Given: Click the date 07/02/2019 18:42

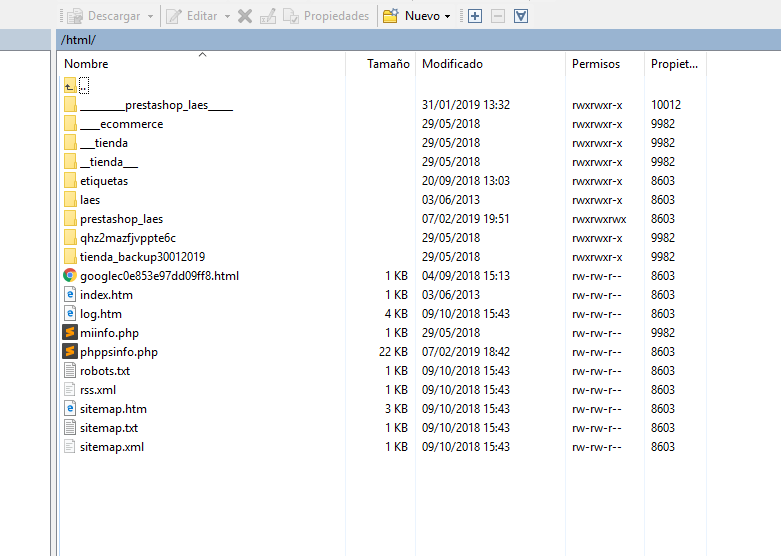Looking at the screenshot, I should pos(466,352).
